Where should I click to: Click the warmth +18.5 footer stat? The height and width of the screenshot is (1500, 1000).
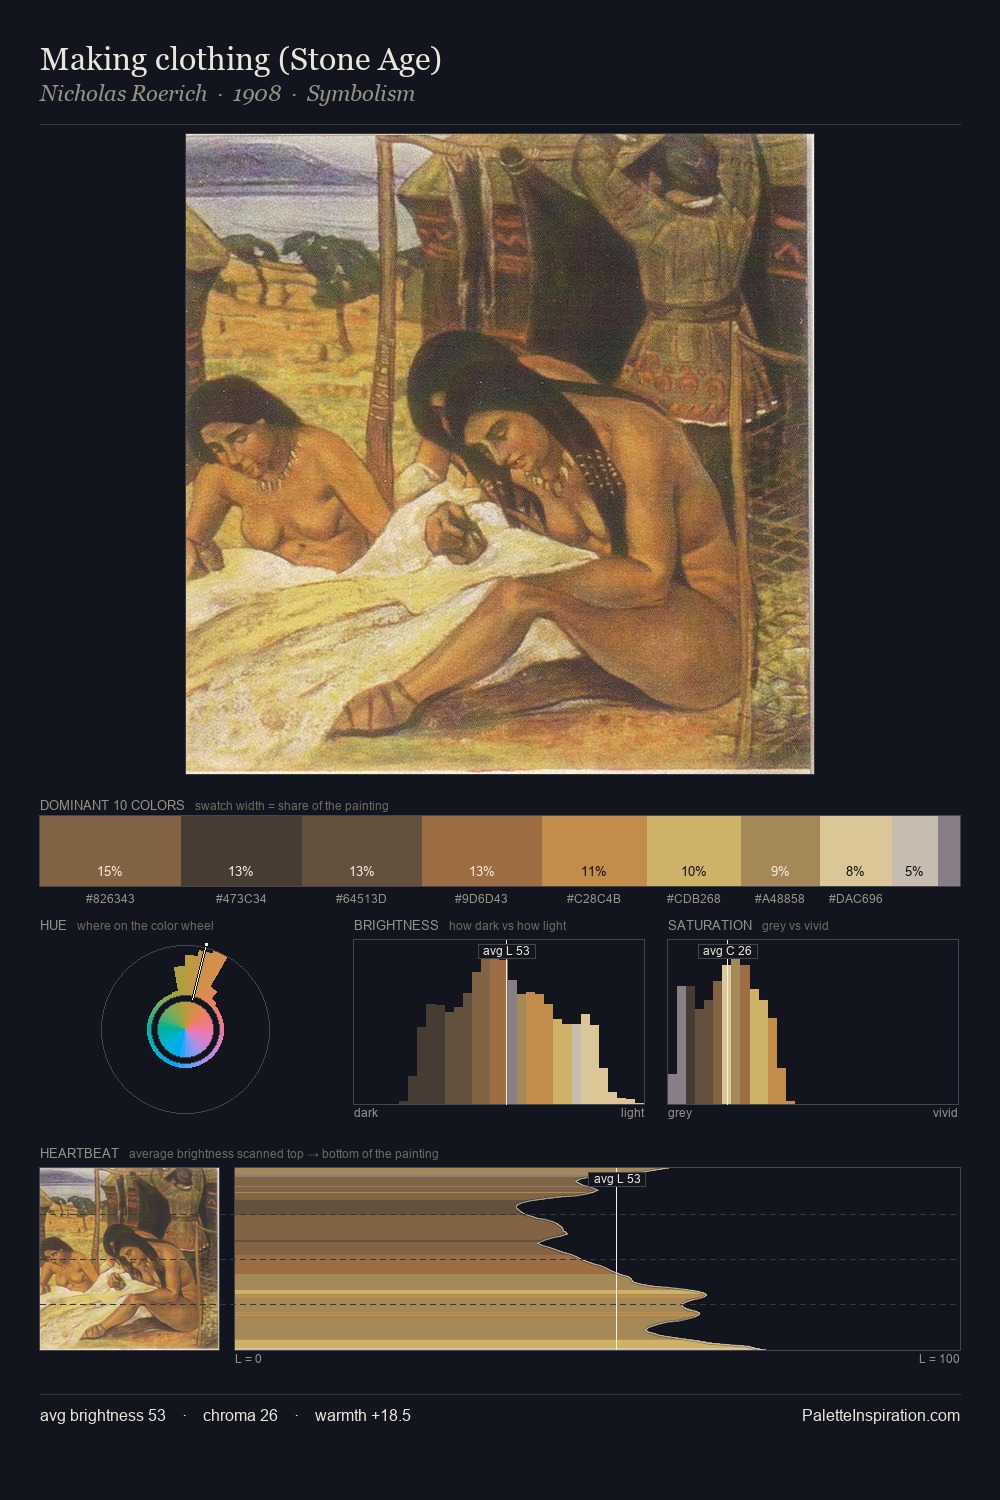[363, 1415]
